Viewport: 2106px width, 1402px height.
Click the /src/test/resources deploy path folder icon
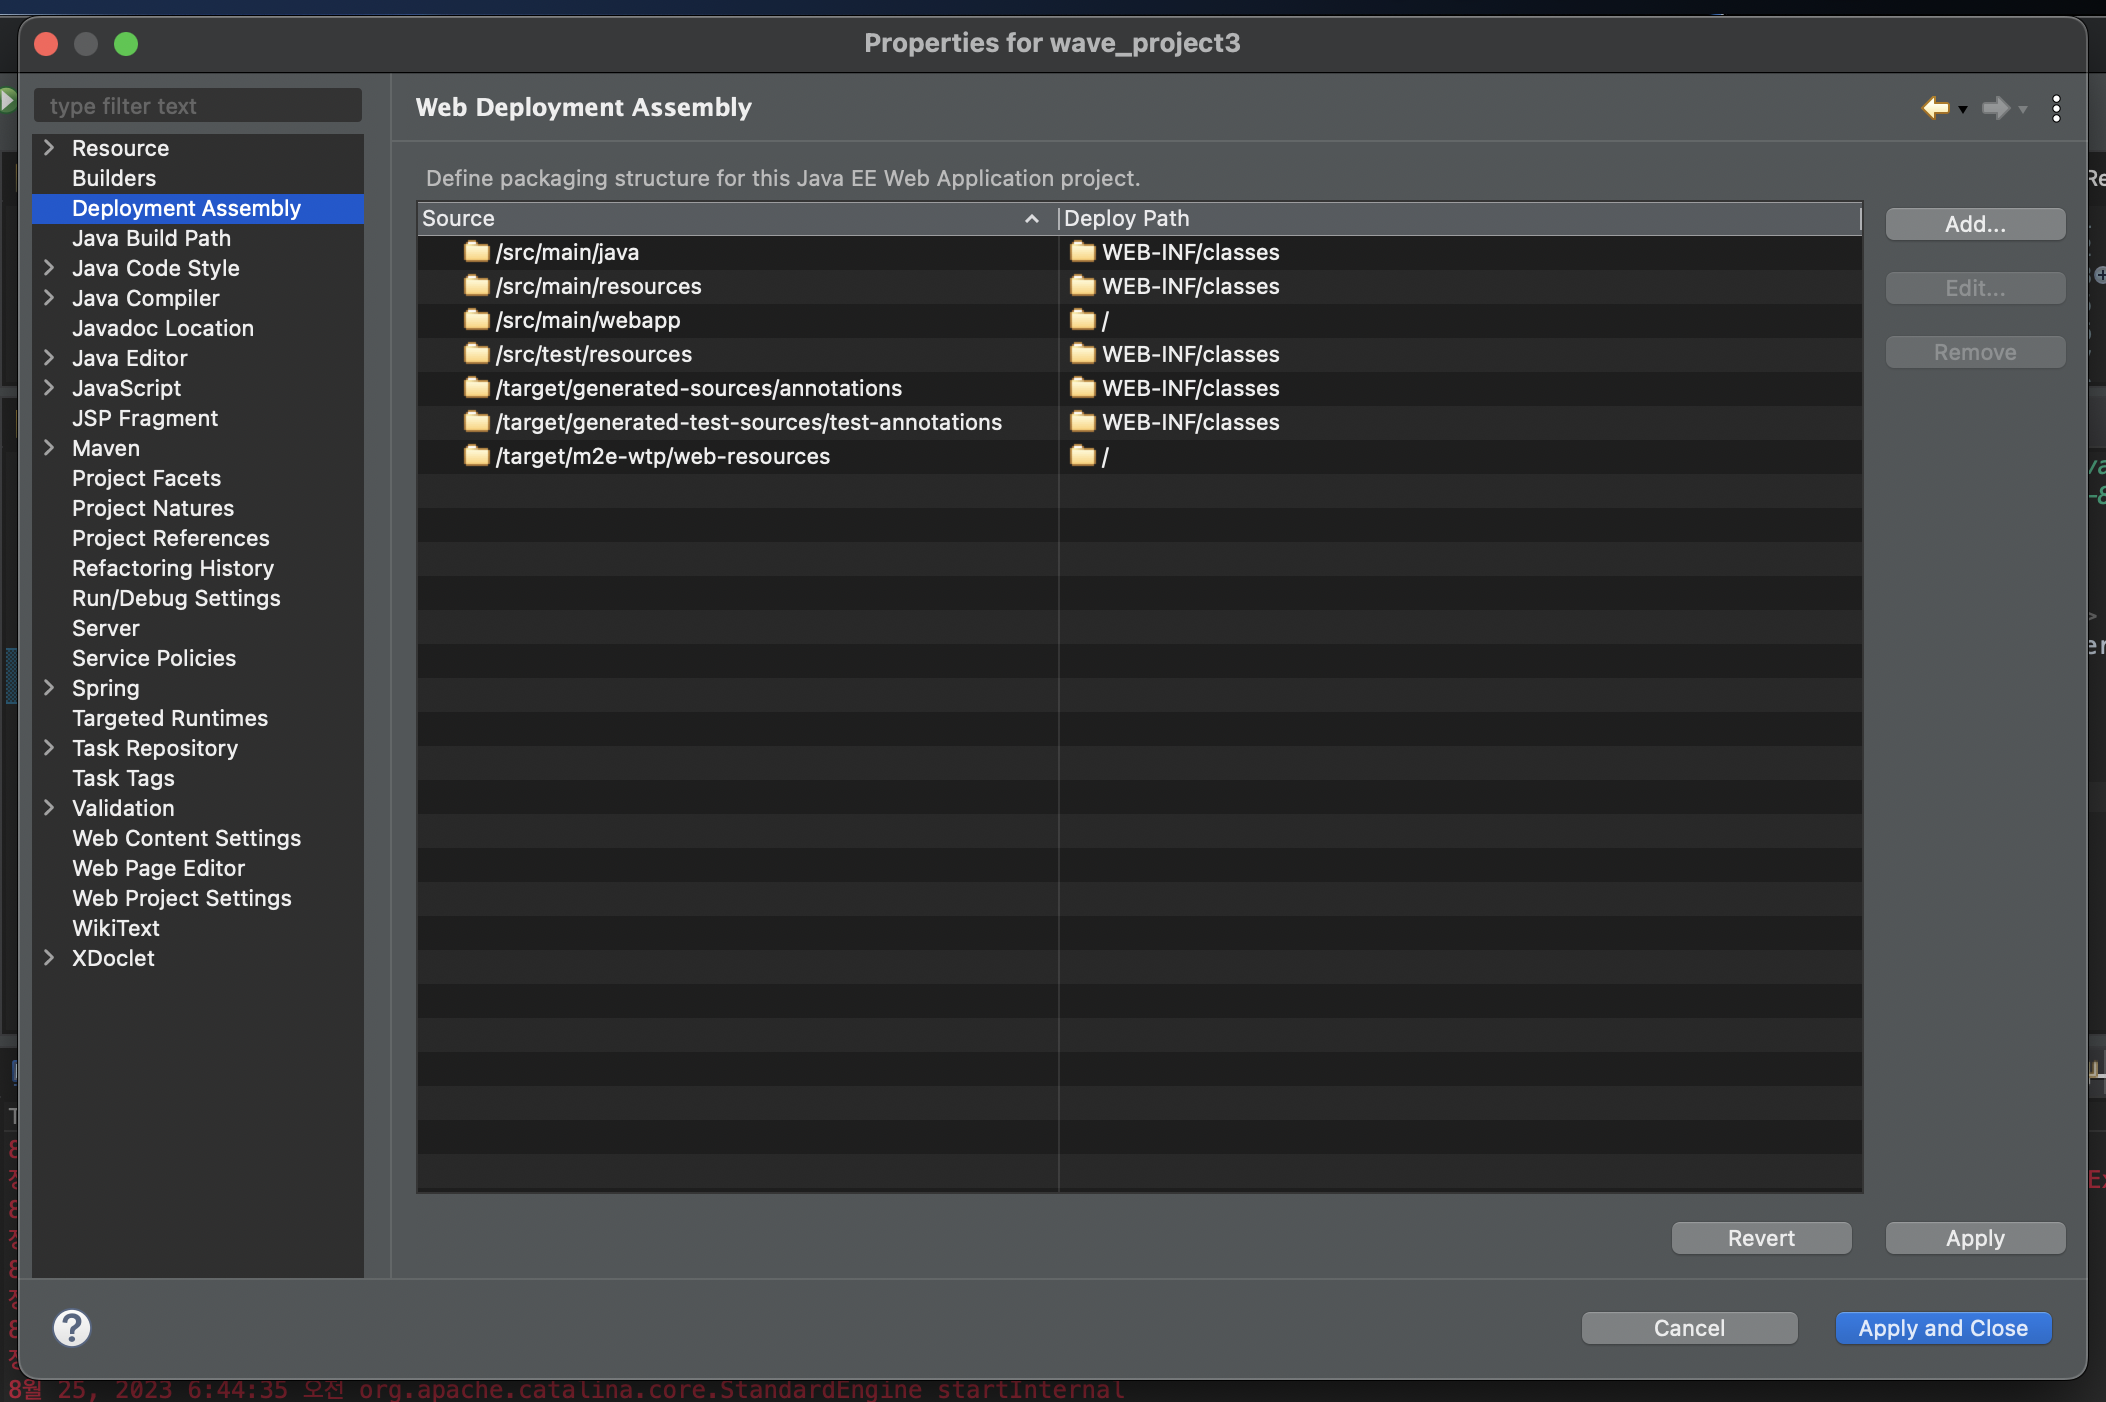[1082, 354]
